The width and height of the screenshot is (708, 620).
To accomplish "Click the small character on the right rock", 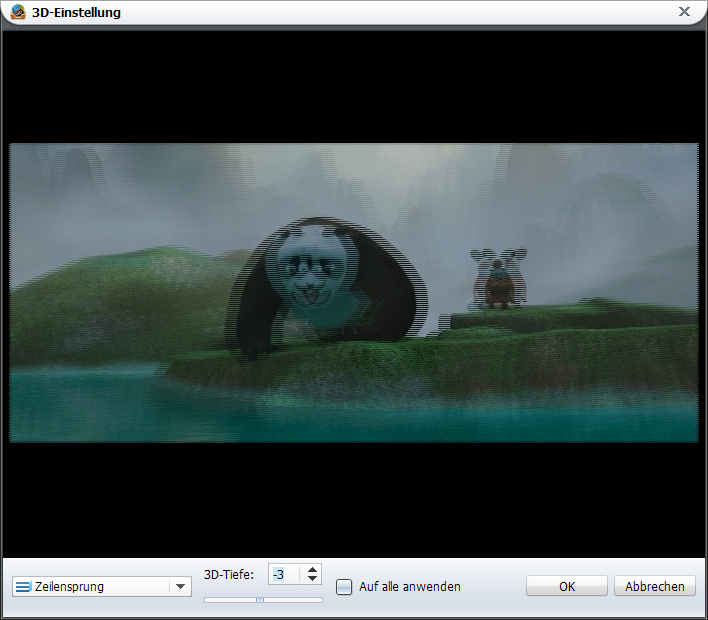I will pos(495,280).
